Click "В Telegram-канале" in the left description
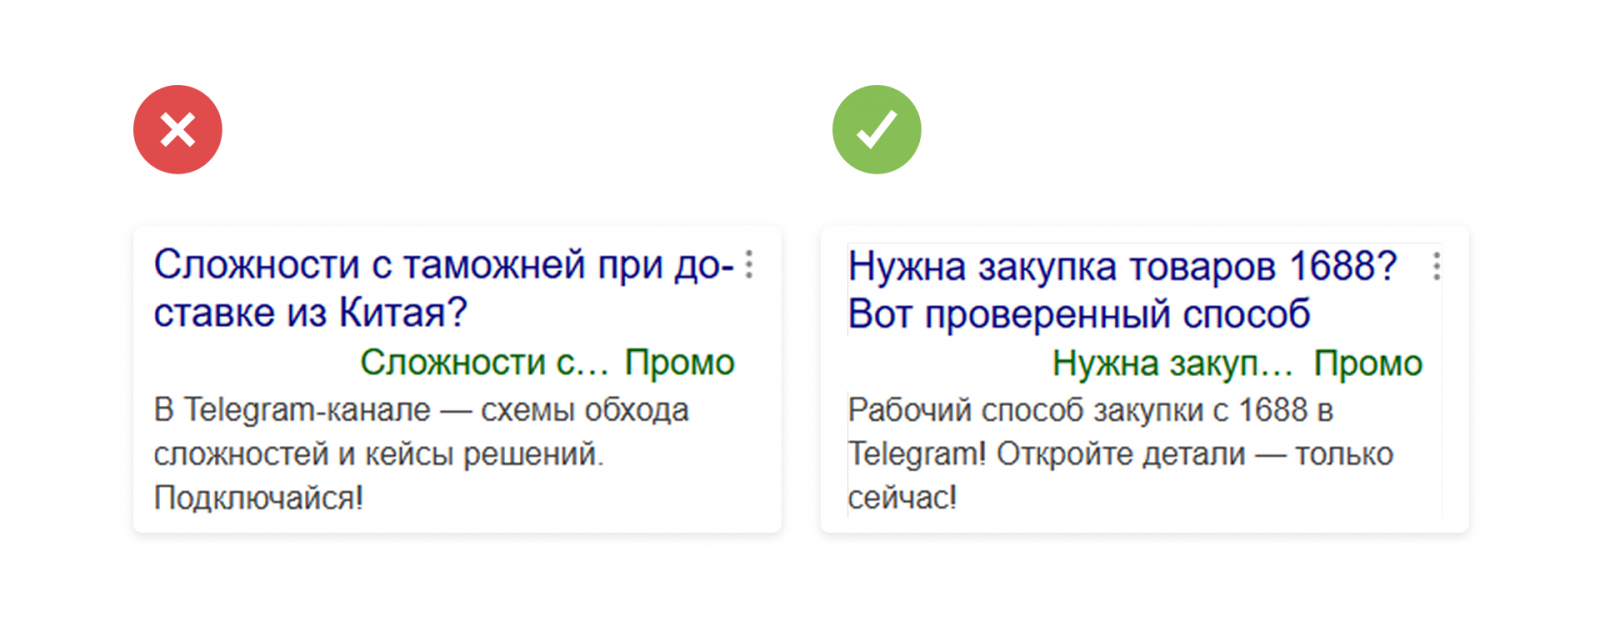1600x617 pixels. [x=292, y=410]
